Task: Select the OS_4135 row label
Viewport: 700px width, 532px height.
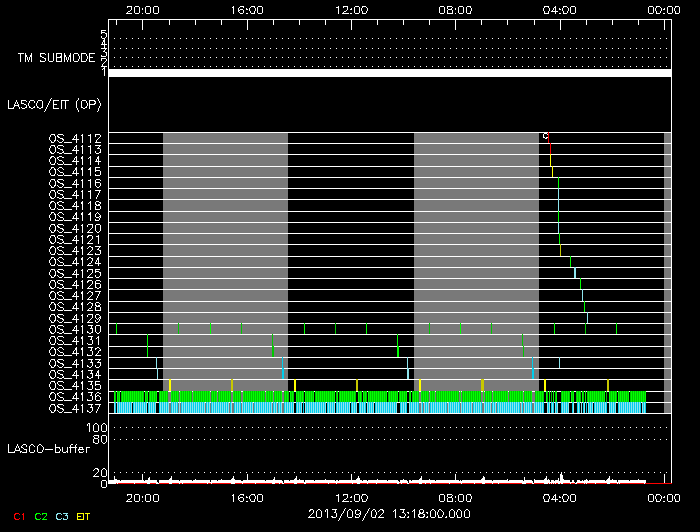Action: [x=75, y=385]
